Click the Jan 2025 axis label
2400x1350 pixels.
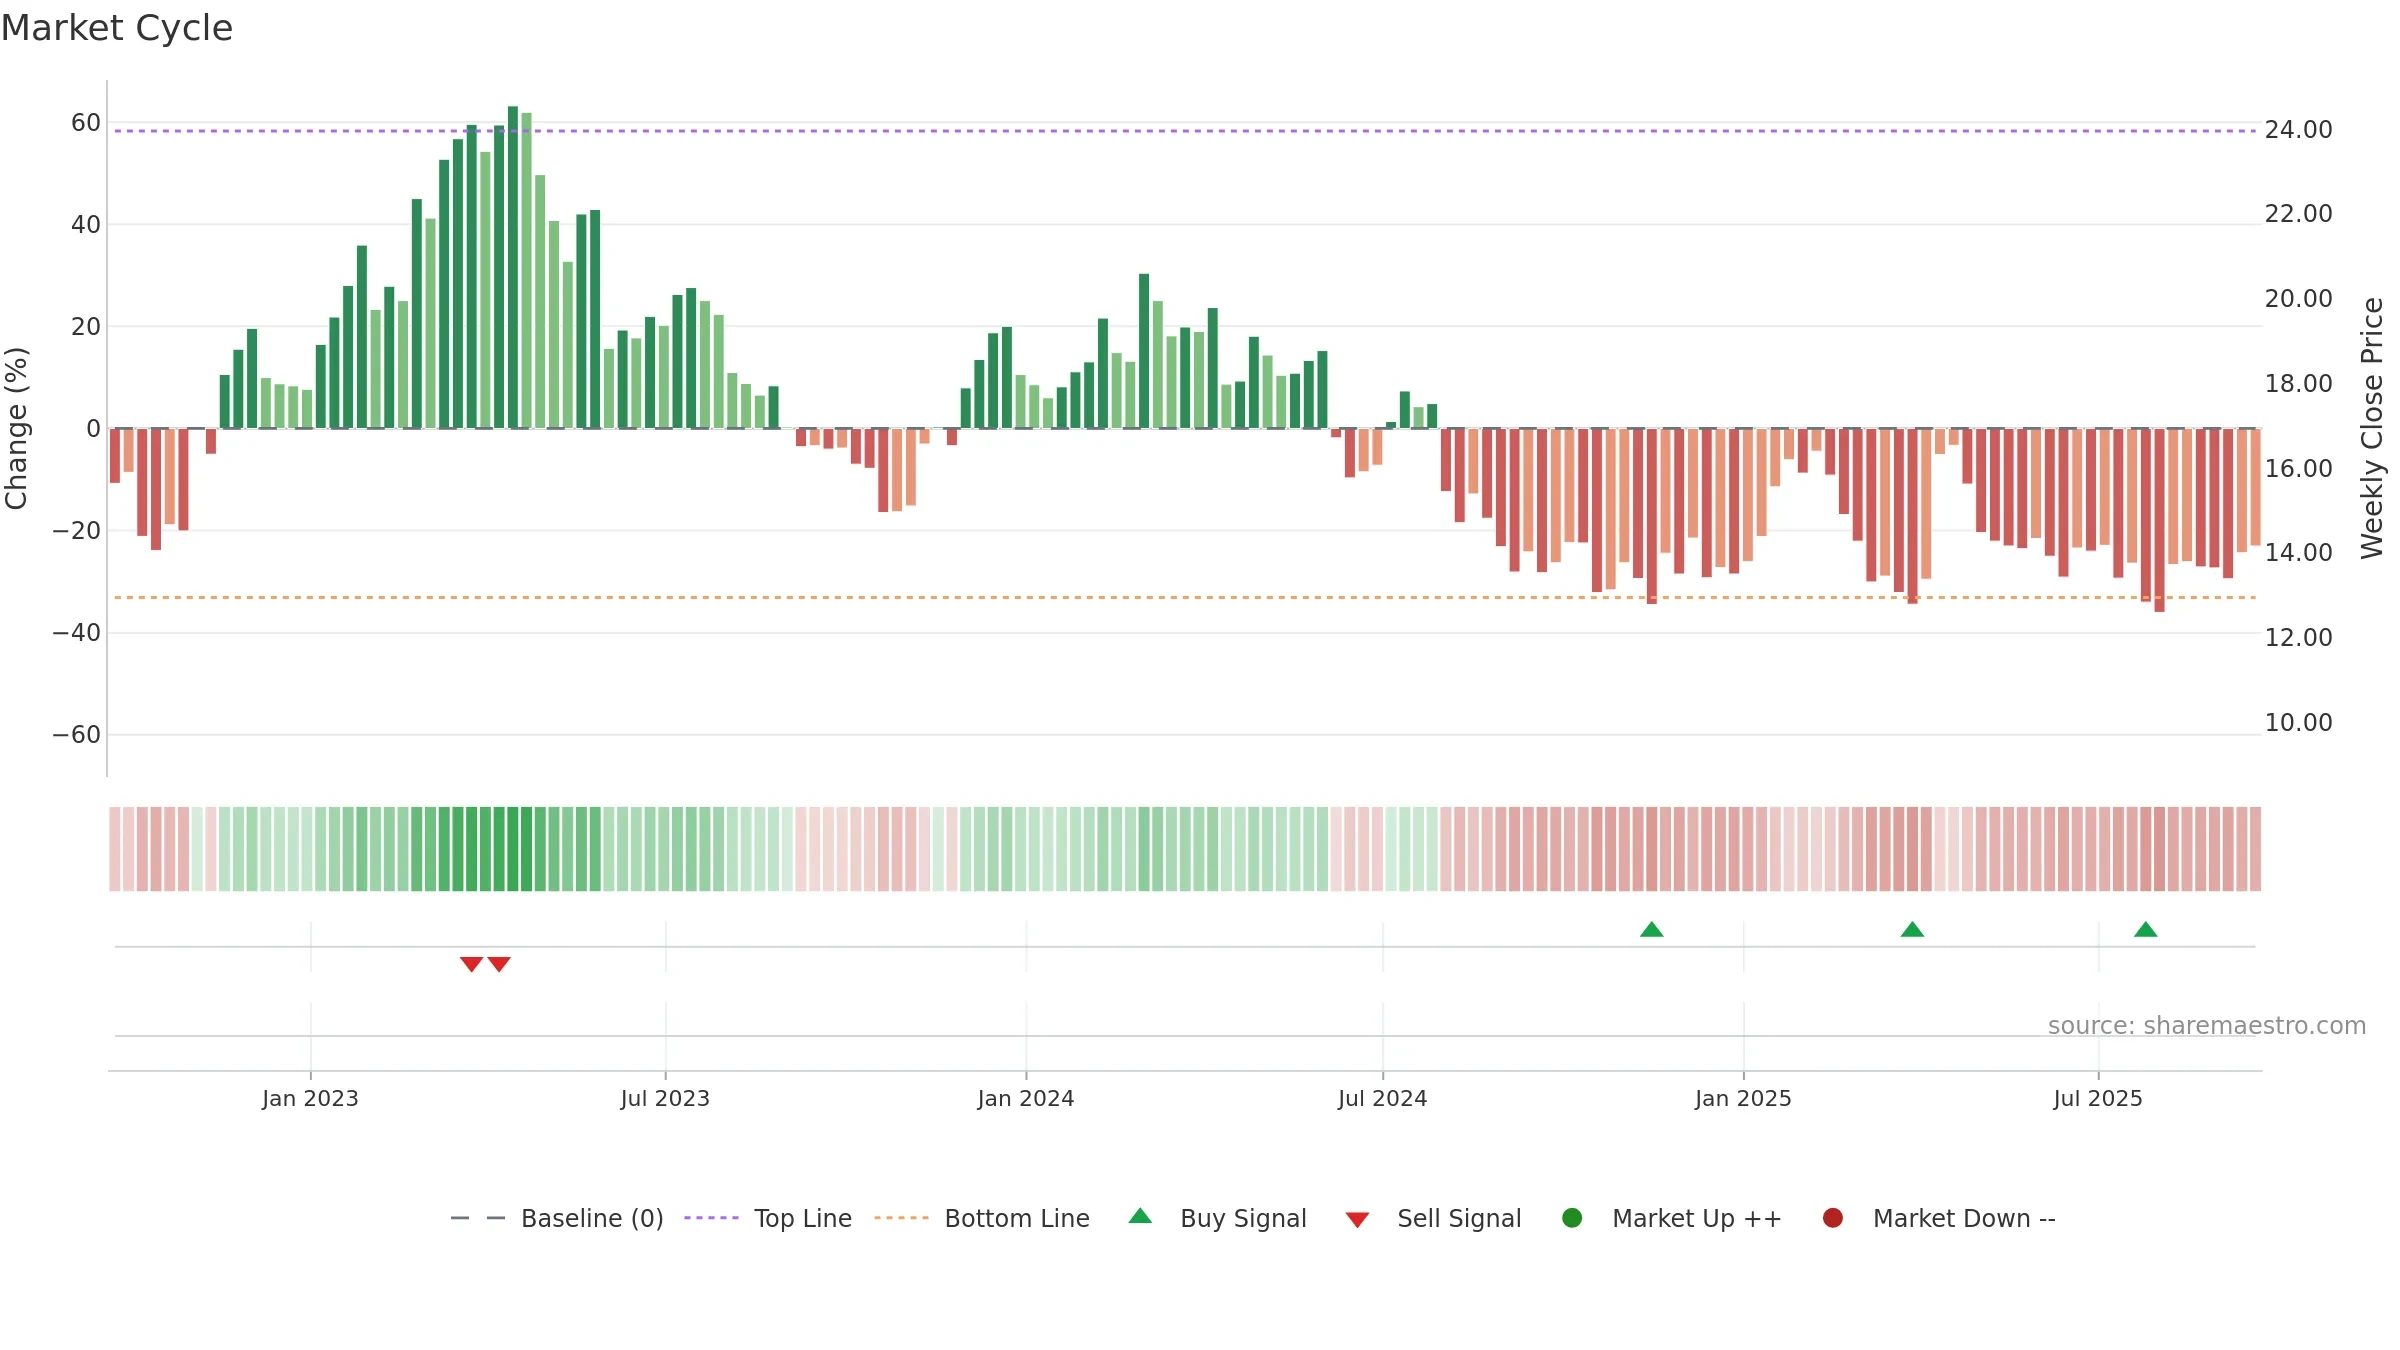point(1743,1098)
